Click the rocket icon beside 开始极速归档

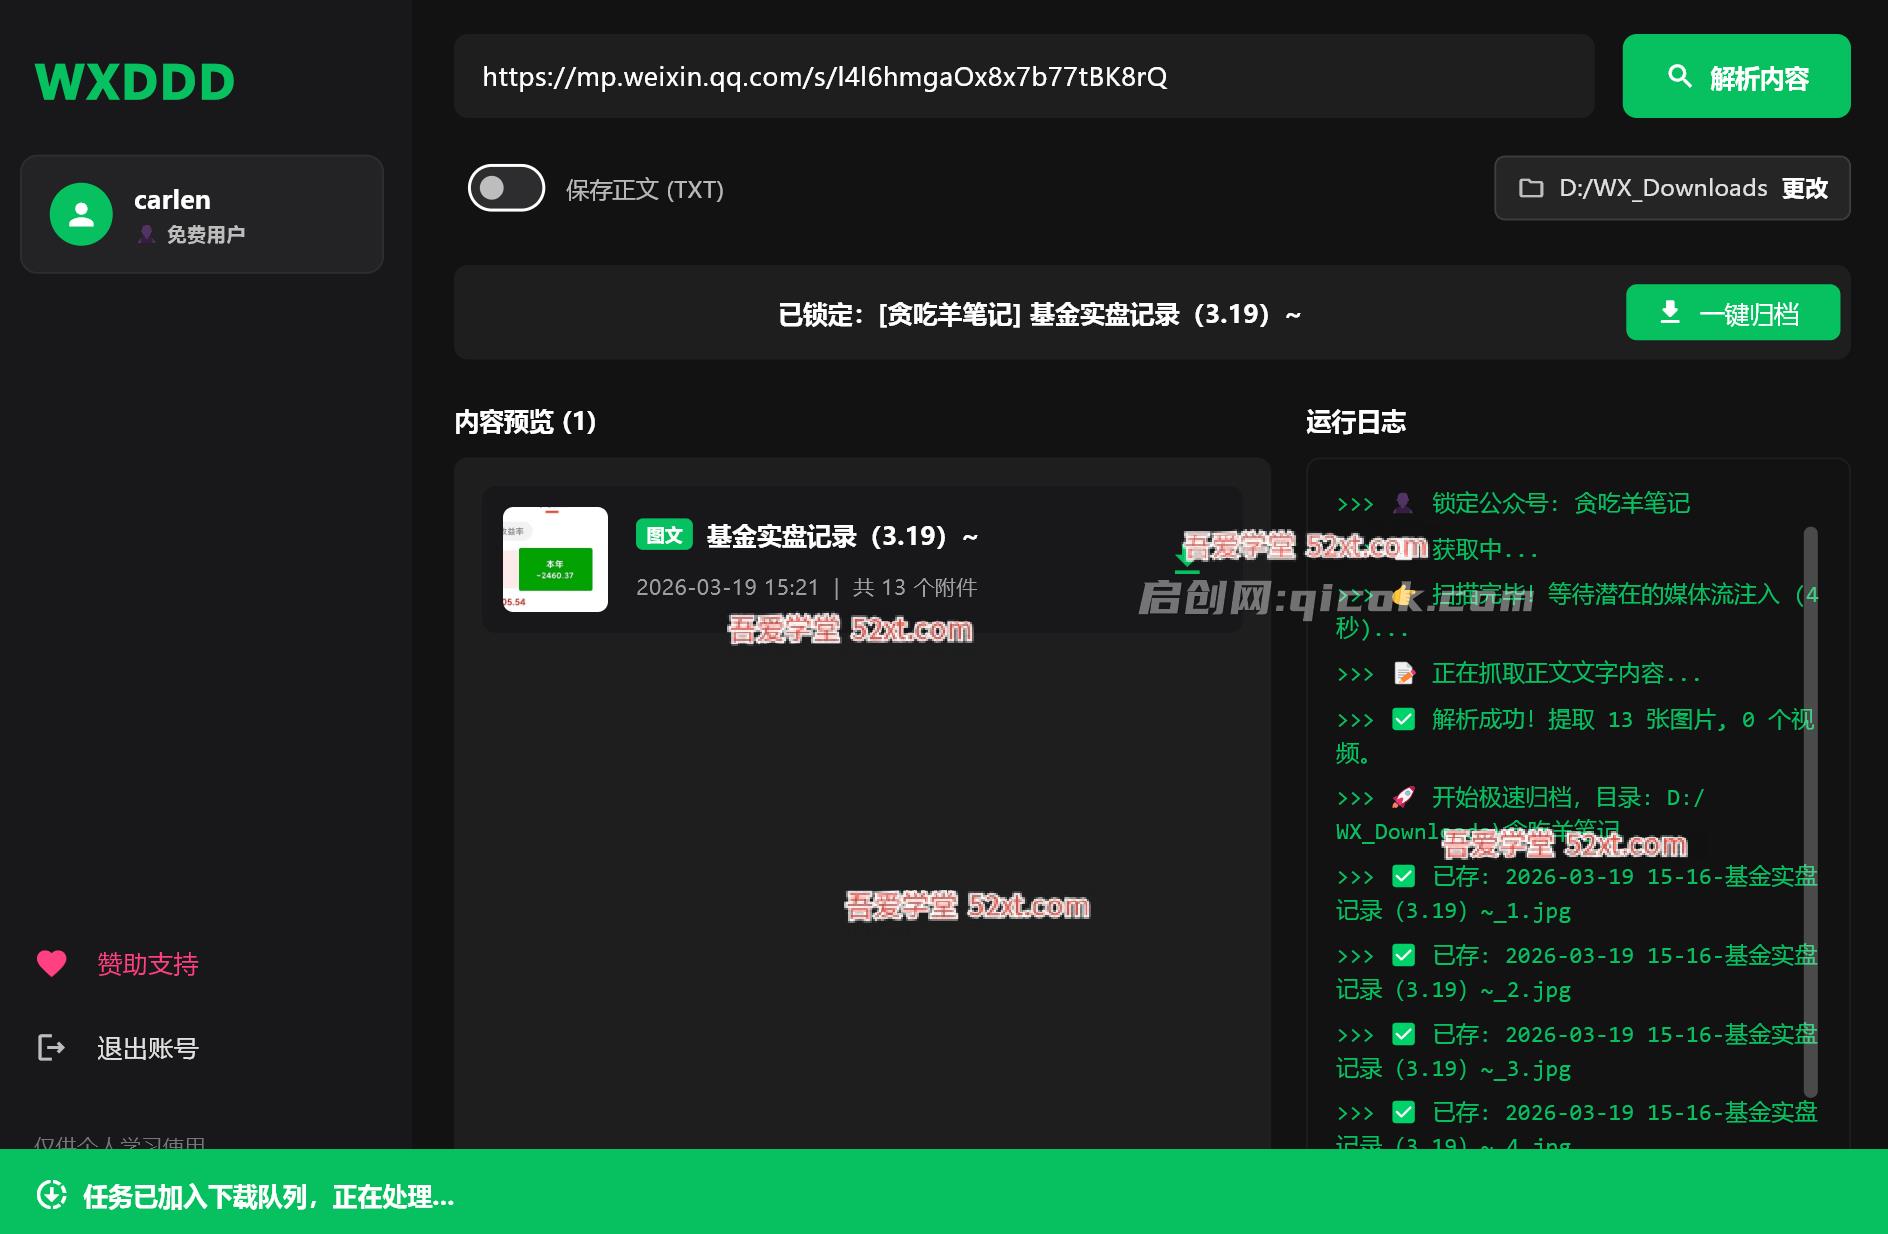[1404, 797]
